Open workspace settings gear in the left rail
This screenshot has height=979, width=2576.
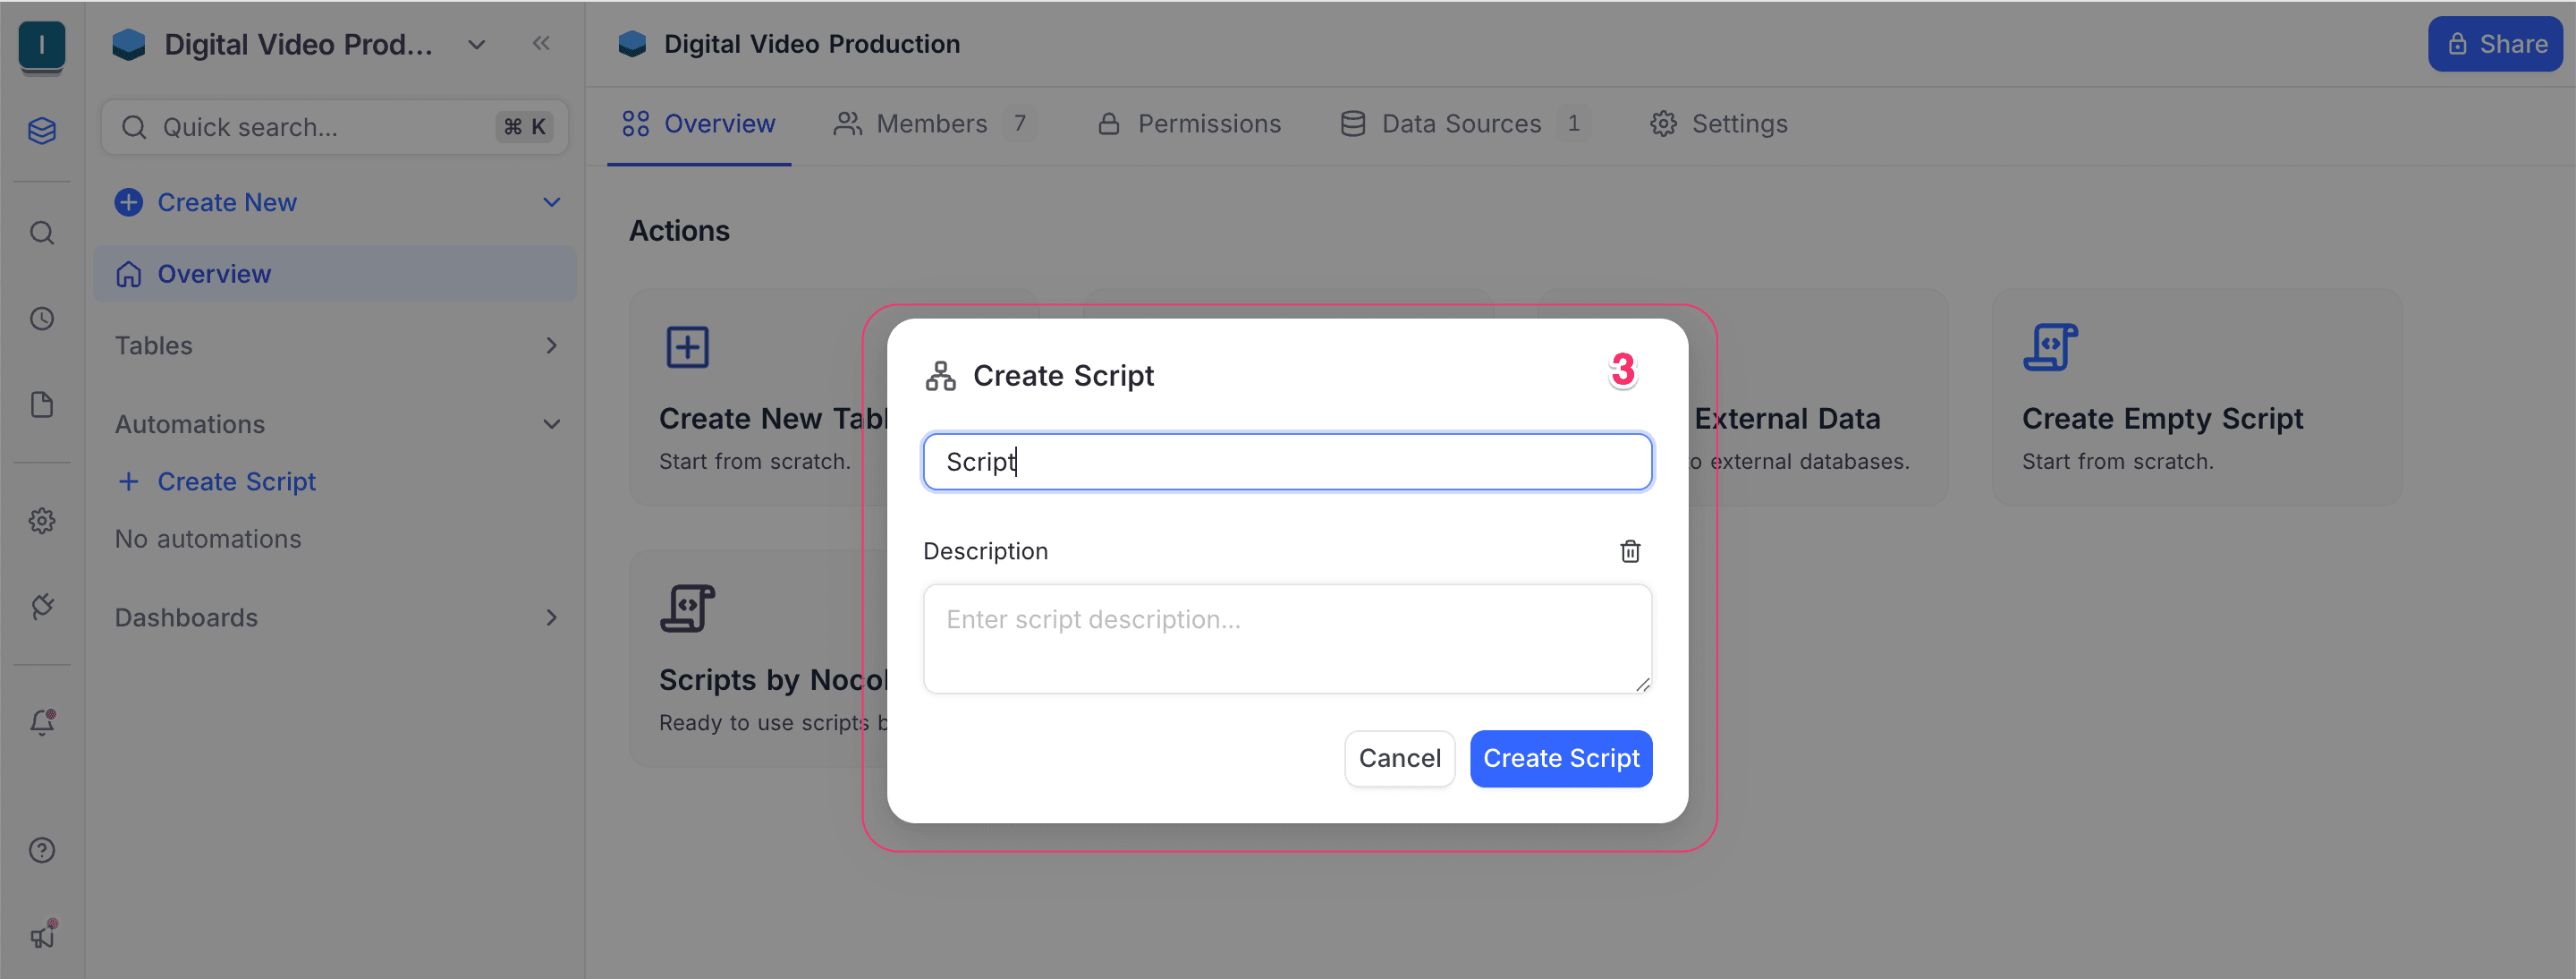pyautogui.click(x=41, y=520)
